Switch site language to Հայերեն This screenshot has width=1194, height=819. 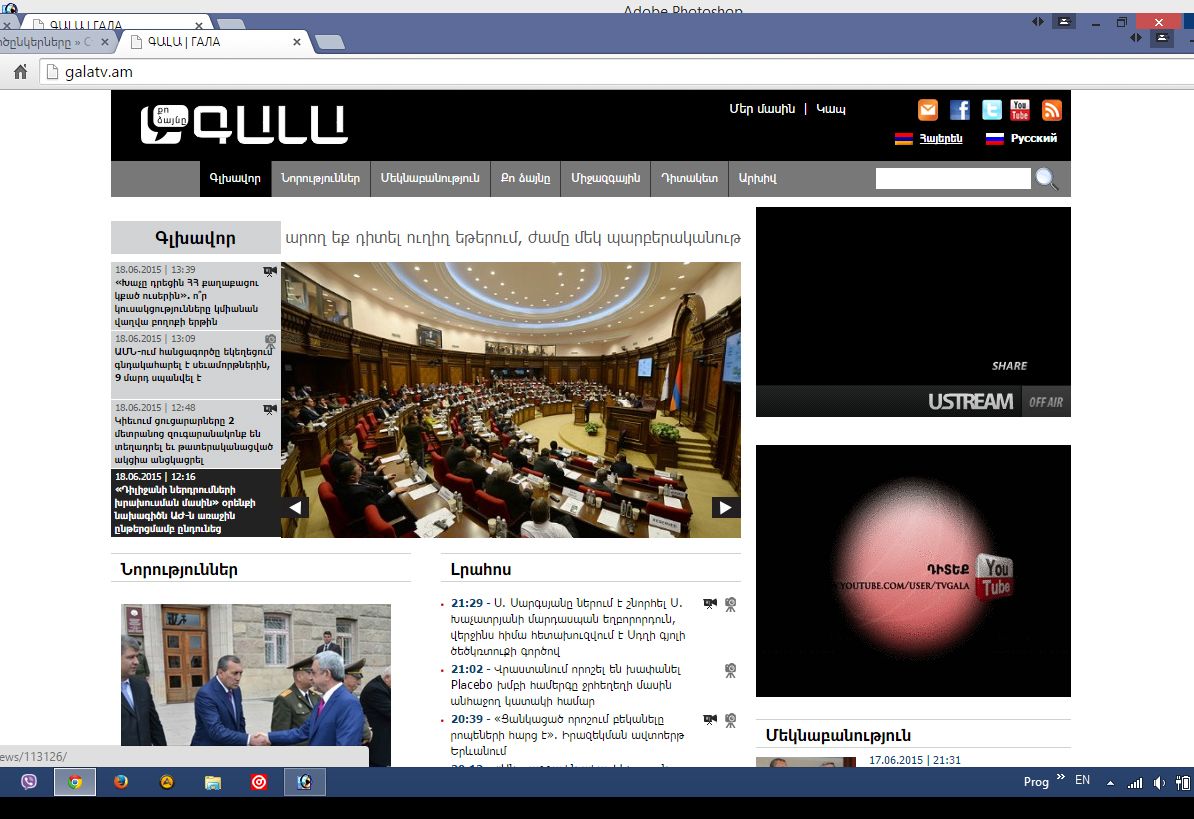coord(940,139)
